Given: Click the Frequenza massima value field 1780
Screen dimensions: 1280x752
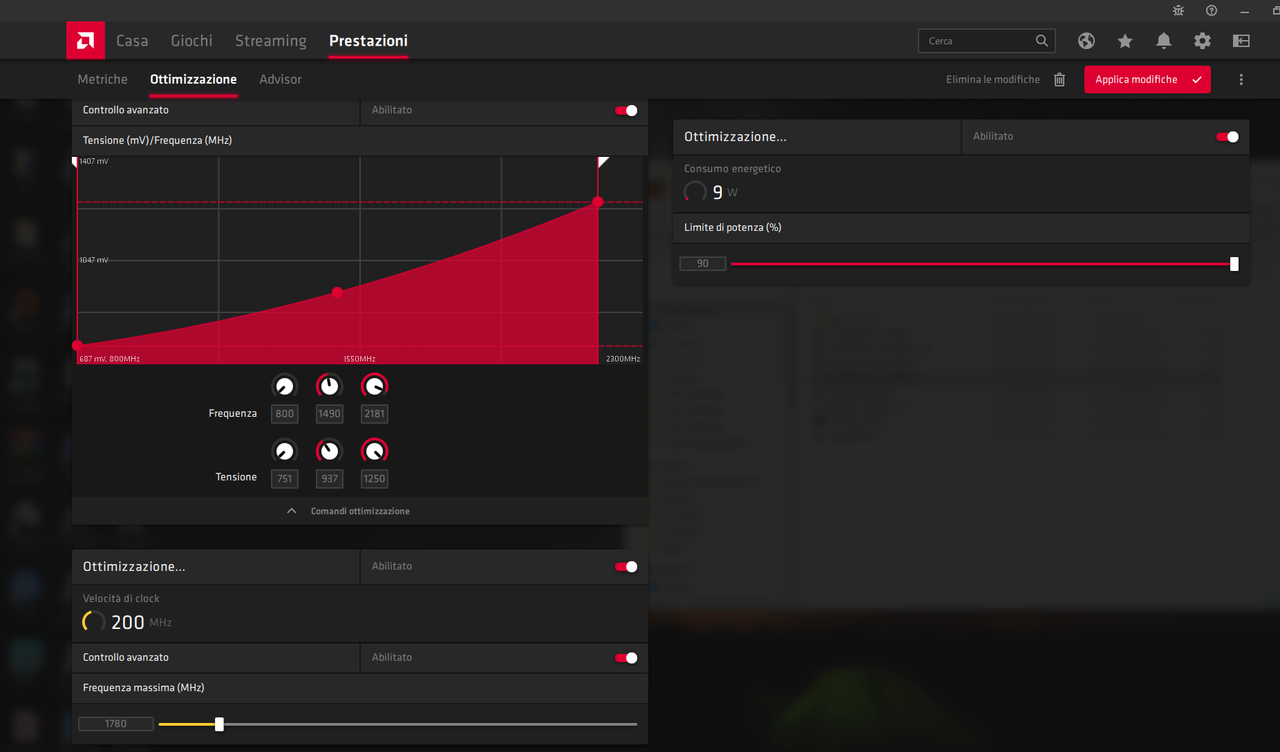Looking at the screenshot, I should click(x=116, y=724).
